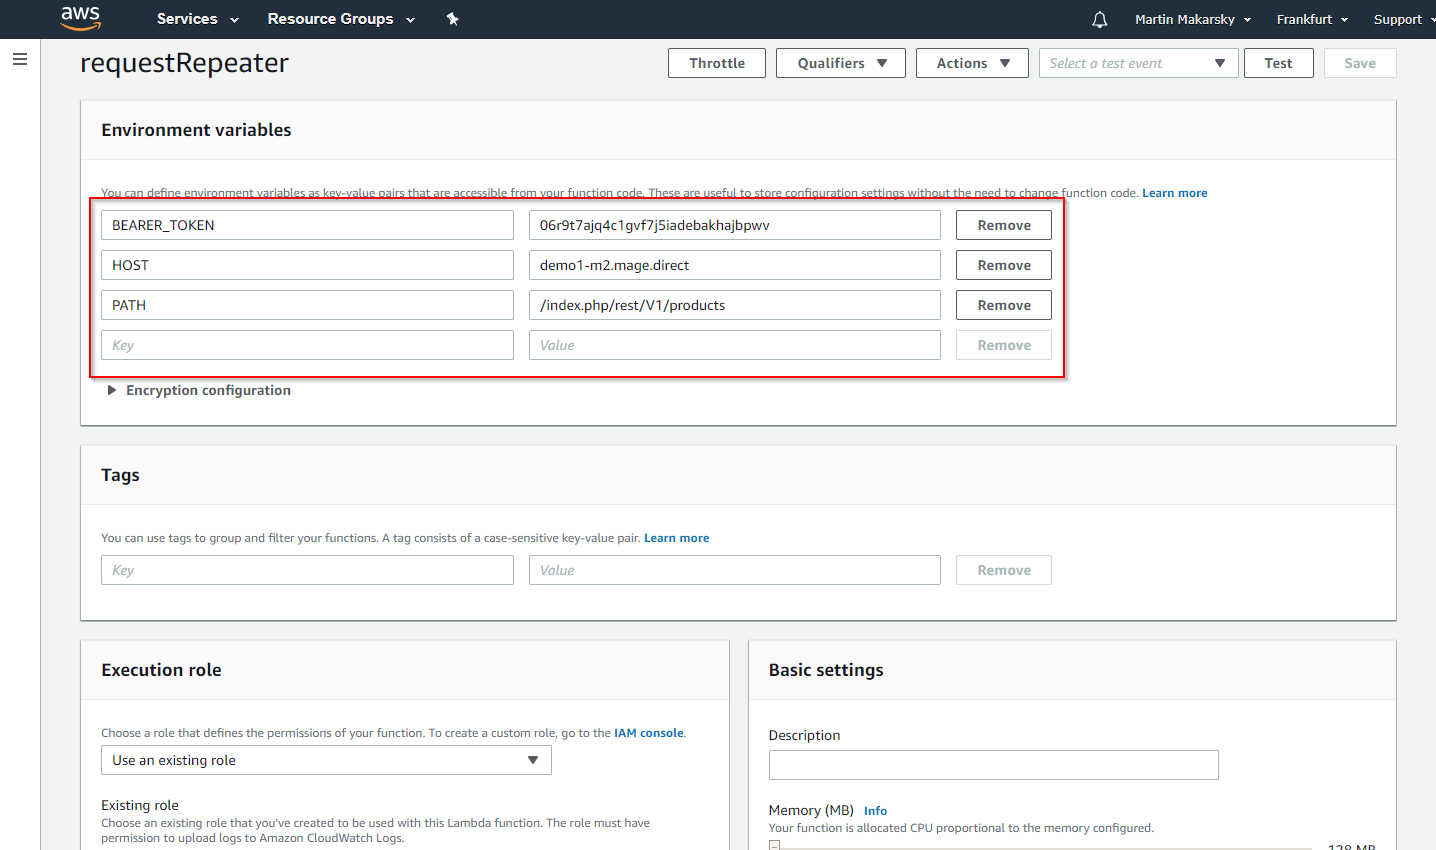Click the Throttle button
Viewport: 1436px width, 850px height.
point(716,62)
